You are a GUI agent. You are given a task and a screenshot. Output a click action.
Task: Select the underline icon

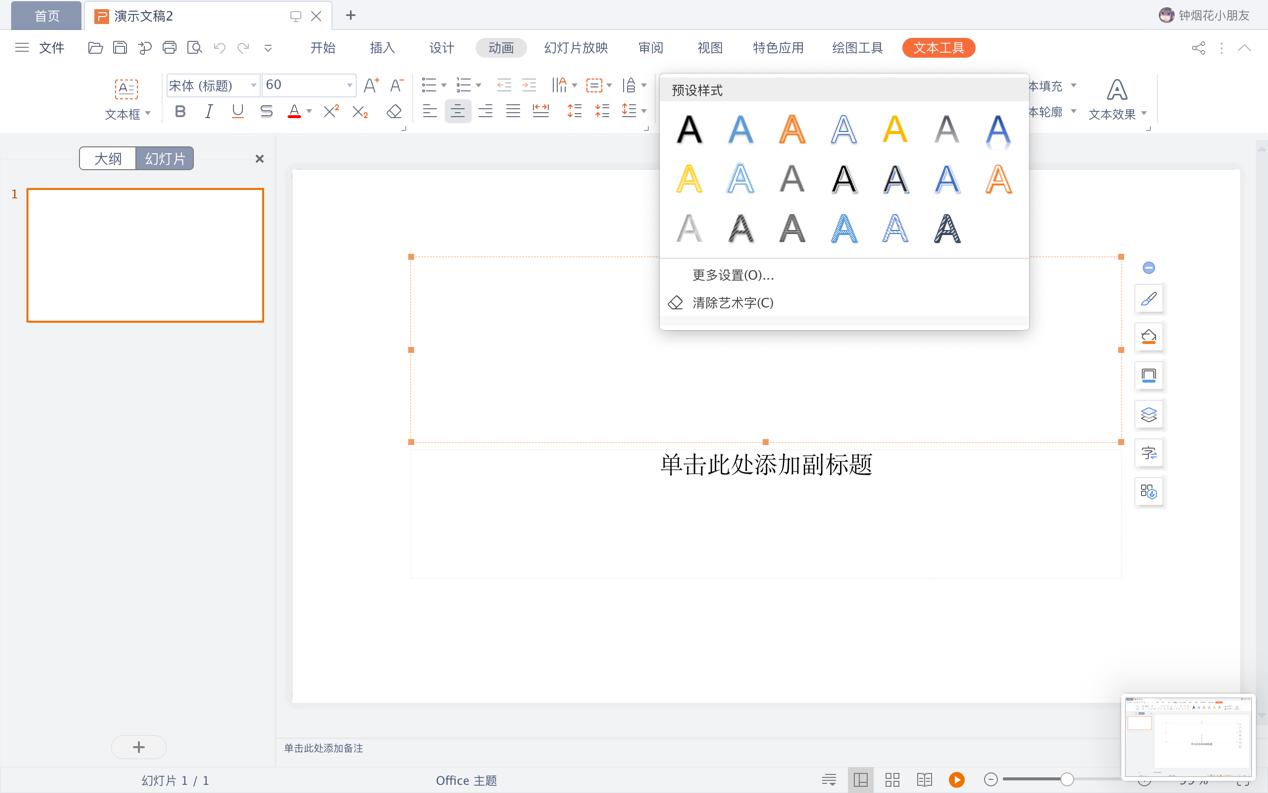(237, 112)
